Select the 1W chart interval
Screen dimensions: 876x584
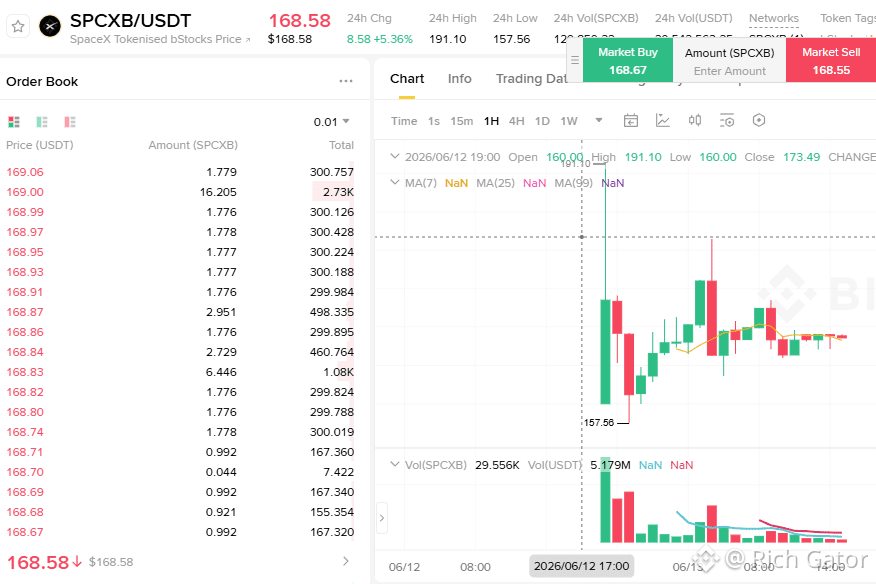click(x=569, y=121)
